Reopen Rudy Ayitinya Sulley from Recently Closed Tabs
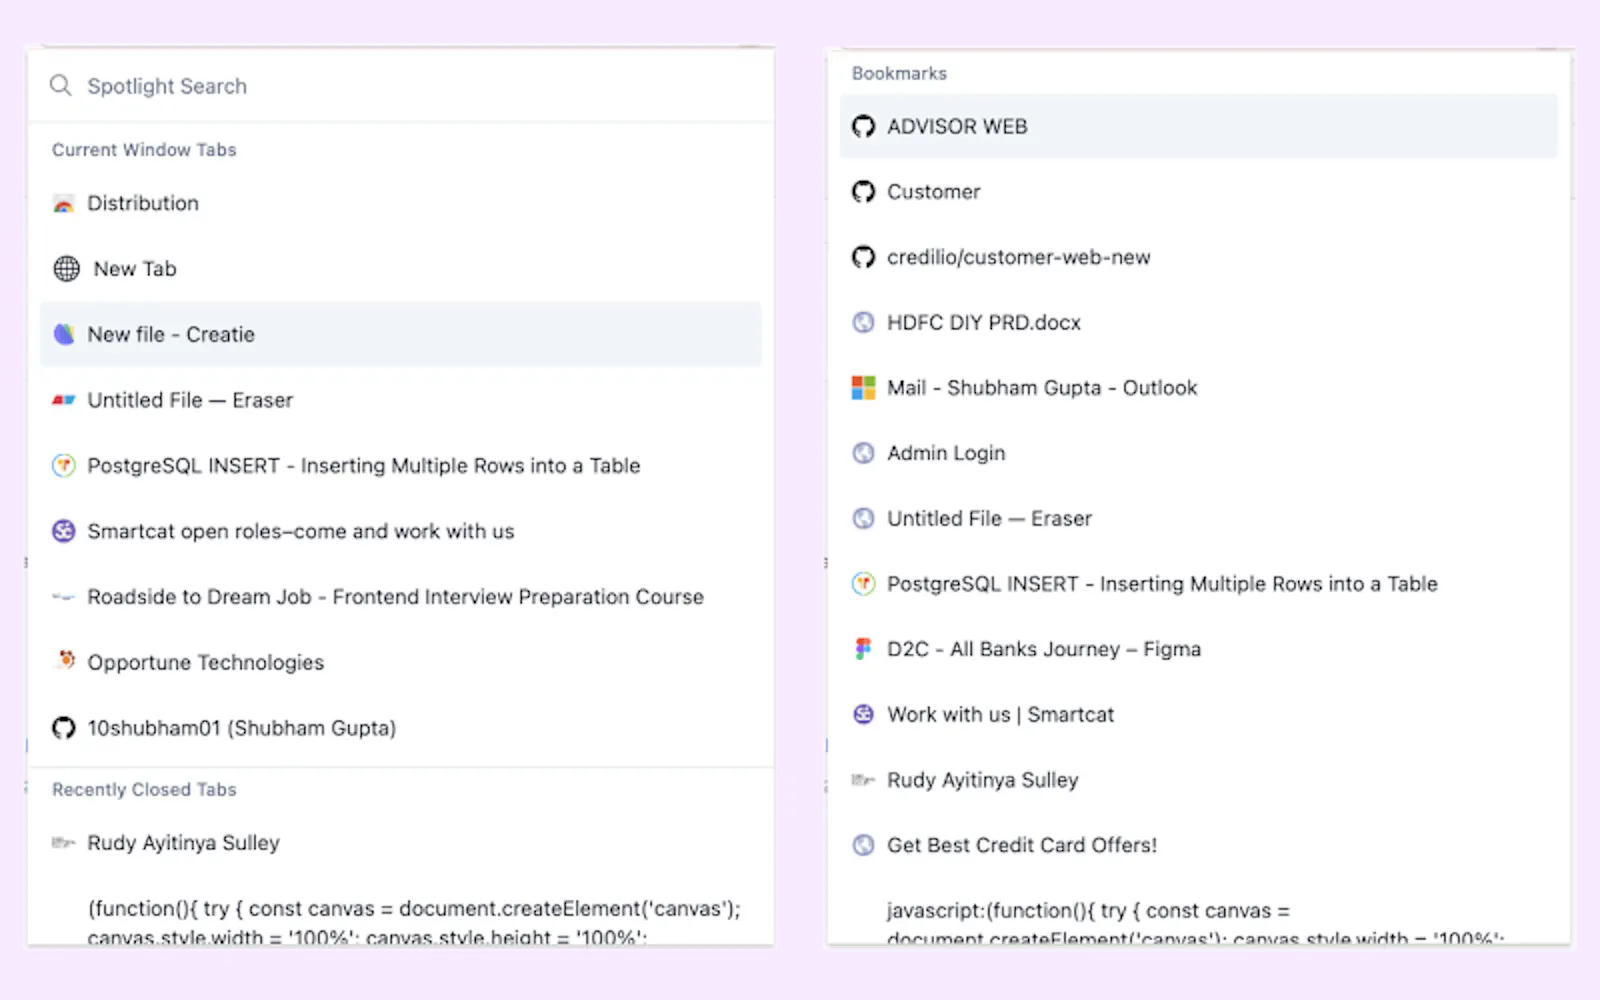This screenshot has width=1600, height=1000. 400,843
